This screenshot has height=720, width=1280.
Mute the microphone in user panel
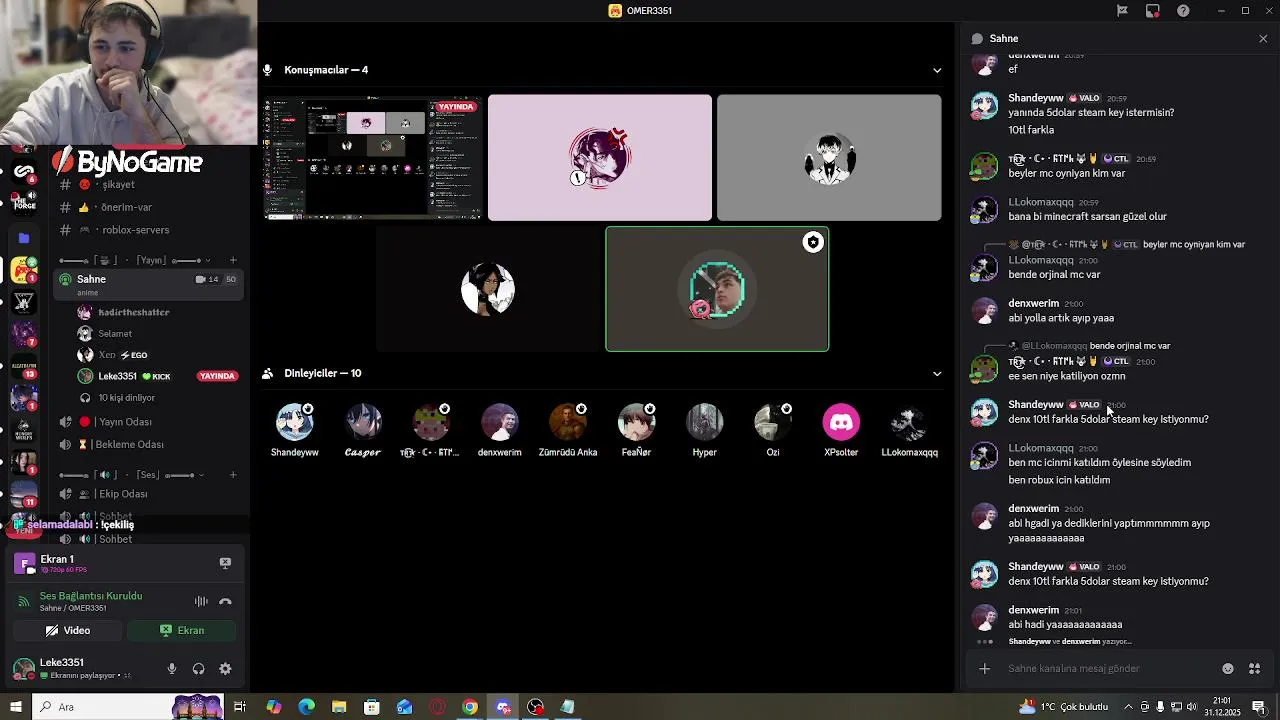click(x=171, y=669)
